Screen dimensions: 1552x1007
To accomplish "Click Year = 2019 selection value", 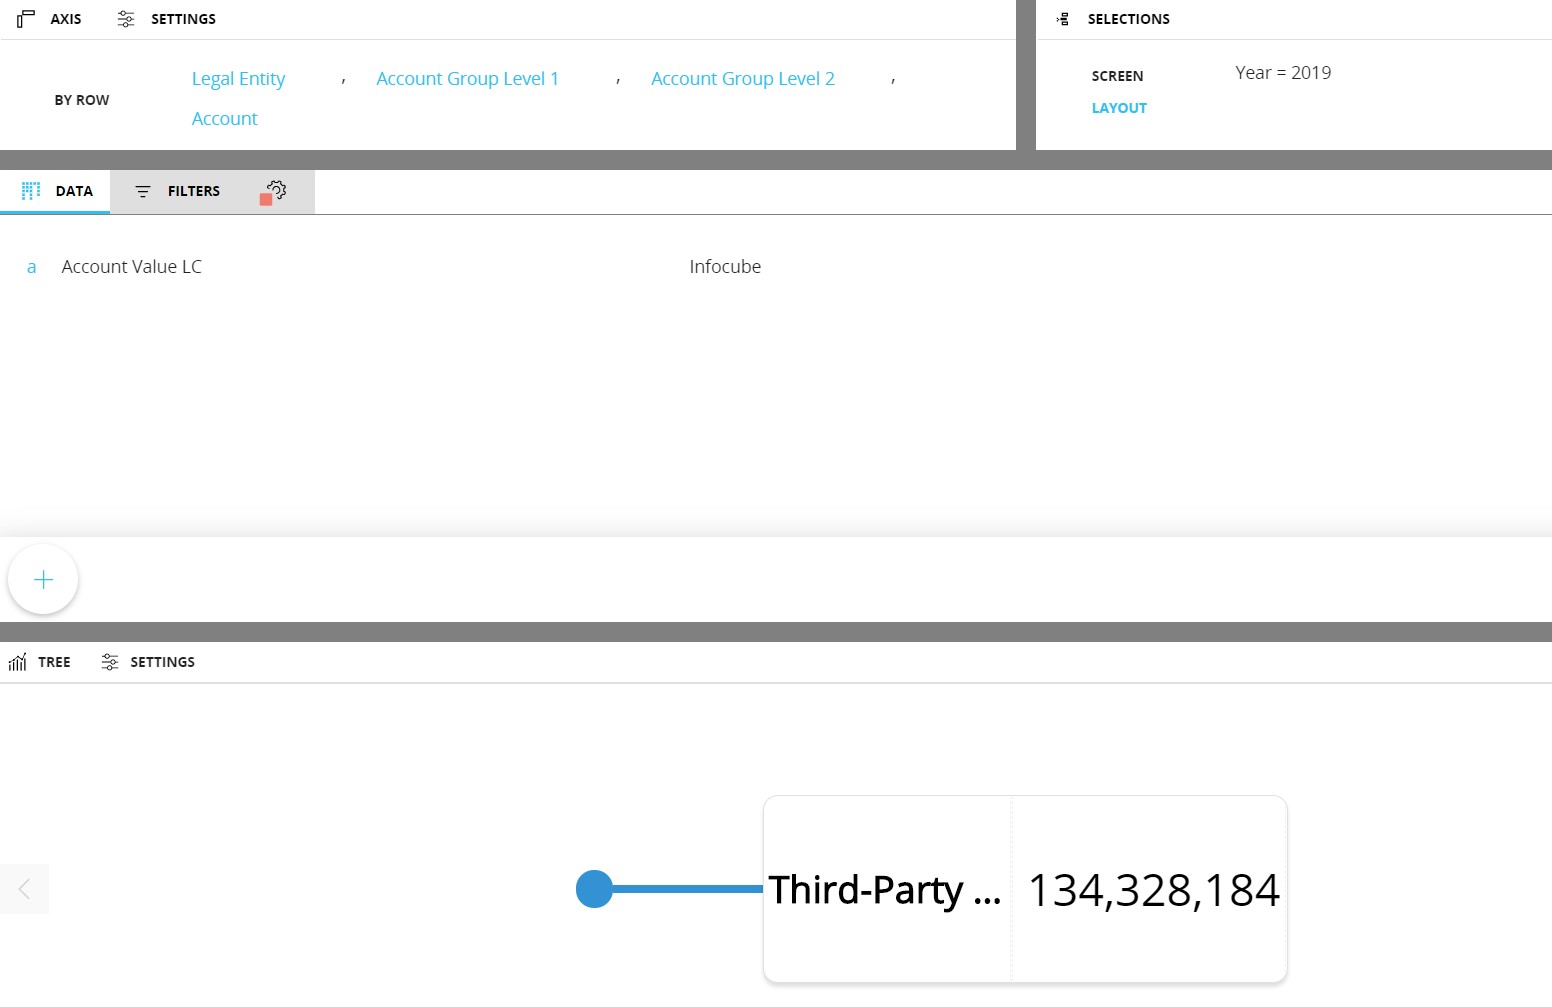I will pyautogui.click(x=1283, y=73).
